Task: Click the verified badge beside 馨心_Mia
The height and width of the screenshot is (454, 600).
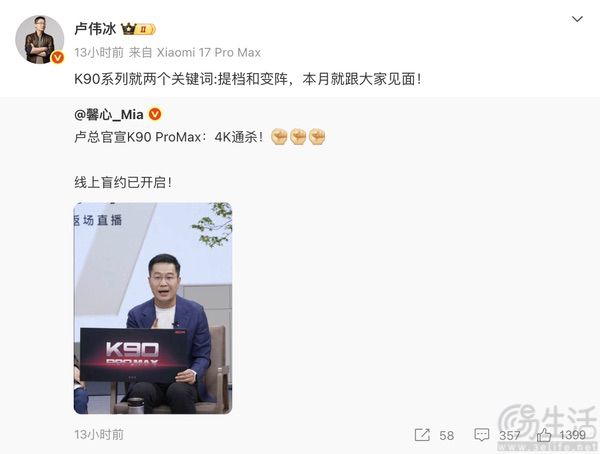Action: click(155, 114)
